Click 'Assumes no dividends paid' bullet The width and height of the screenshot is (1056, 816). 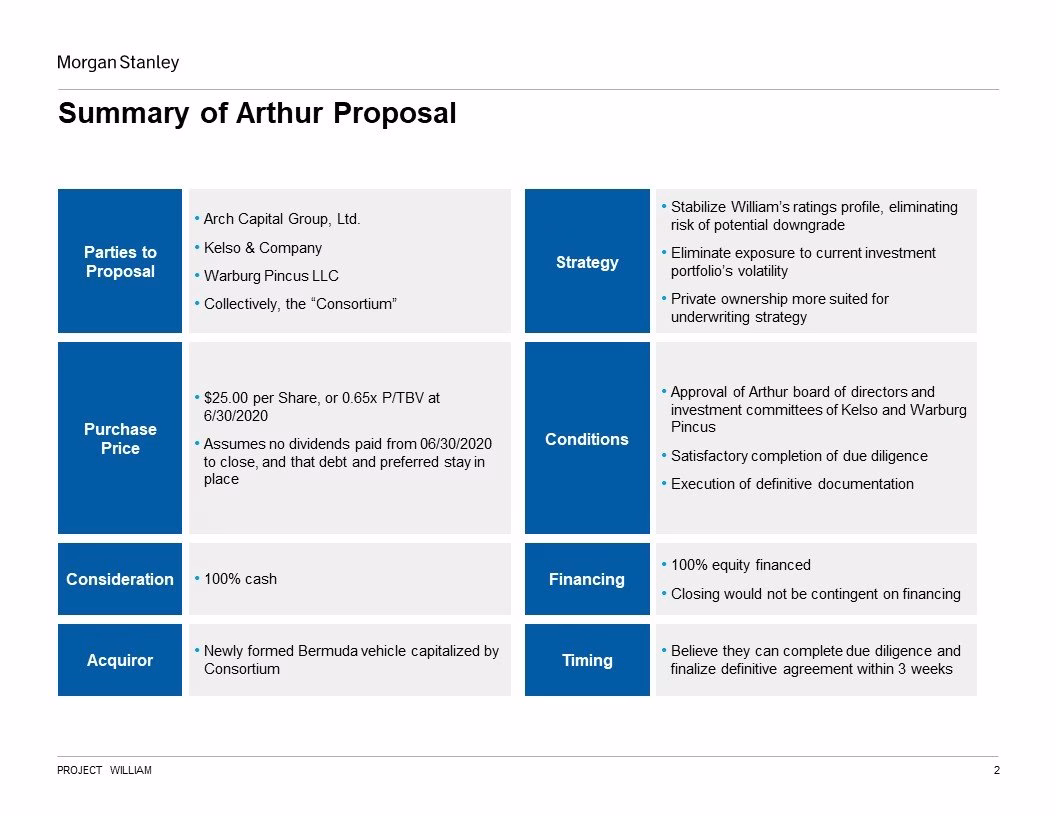click(x=348, y=461)
